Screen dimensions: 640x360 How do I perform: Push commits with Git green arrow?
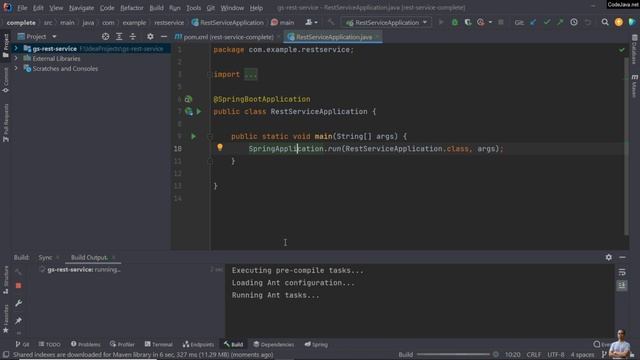(560, 22)
